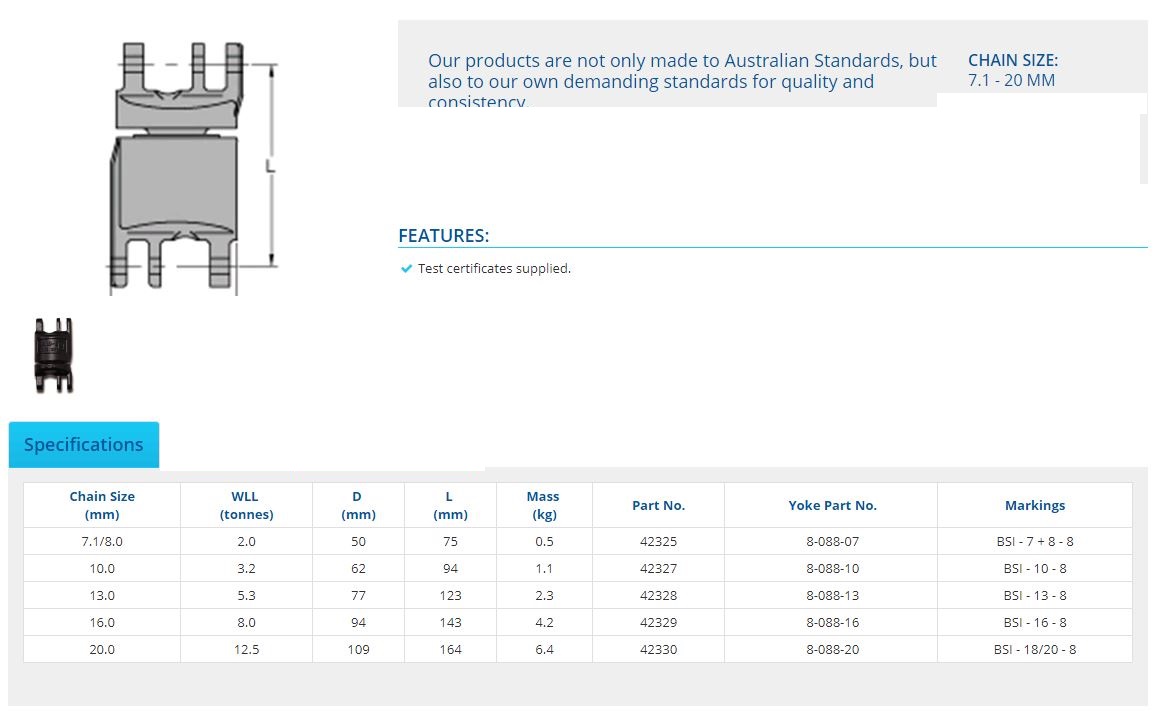Click WLL value 5.3
The image size is (1156, 711).
246,595
